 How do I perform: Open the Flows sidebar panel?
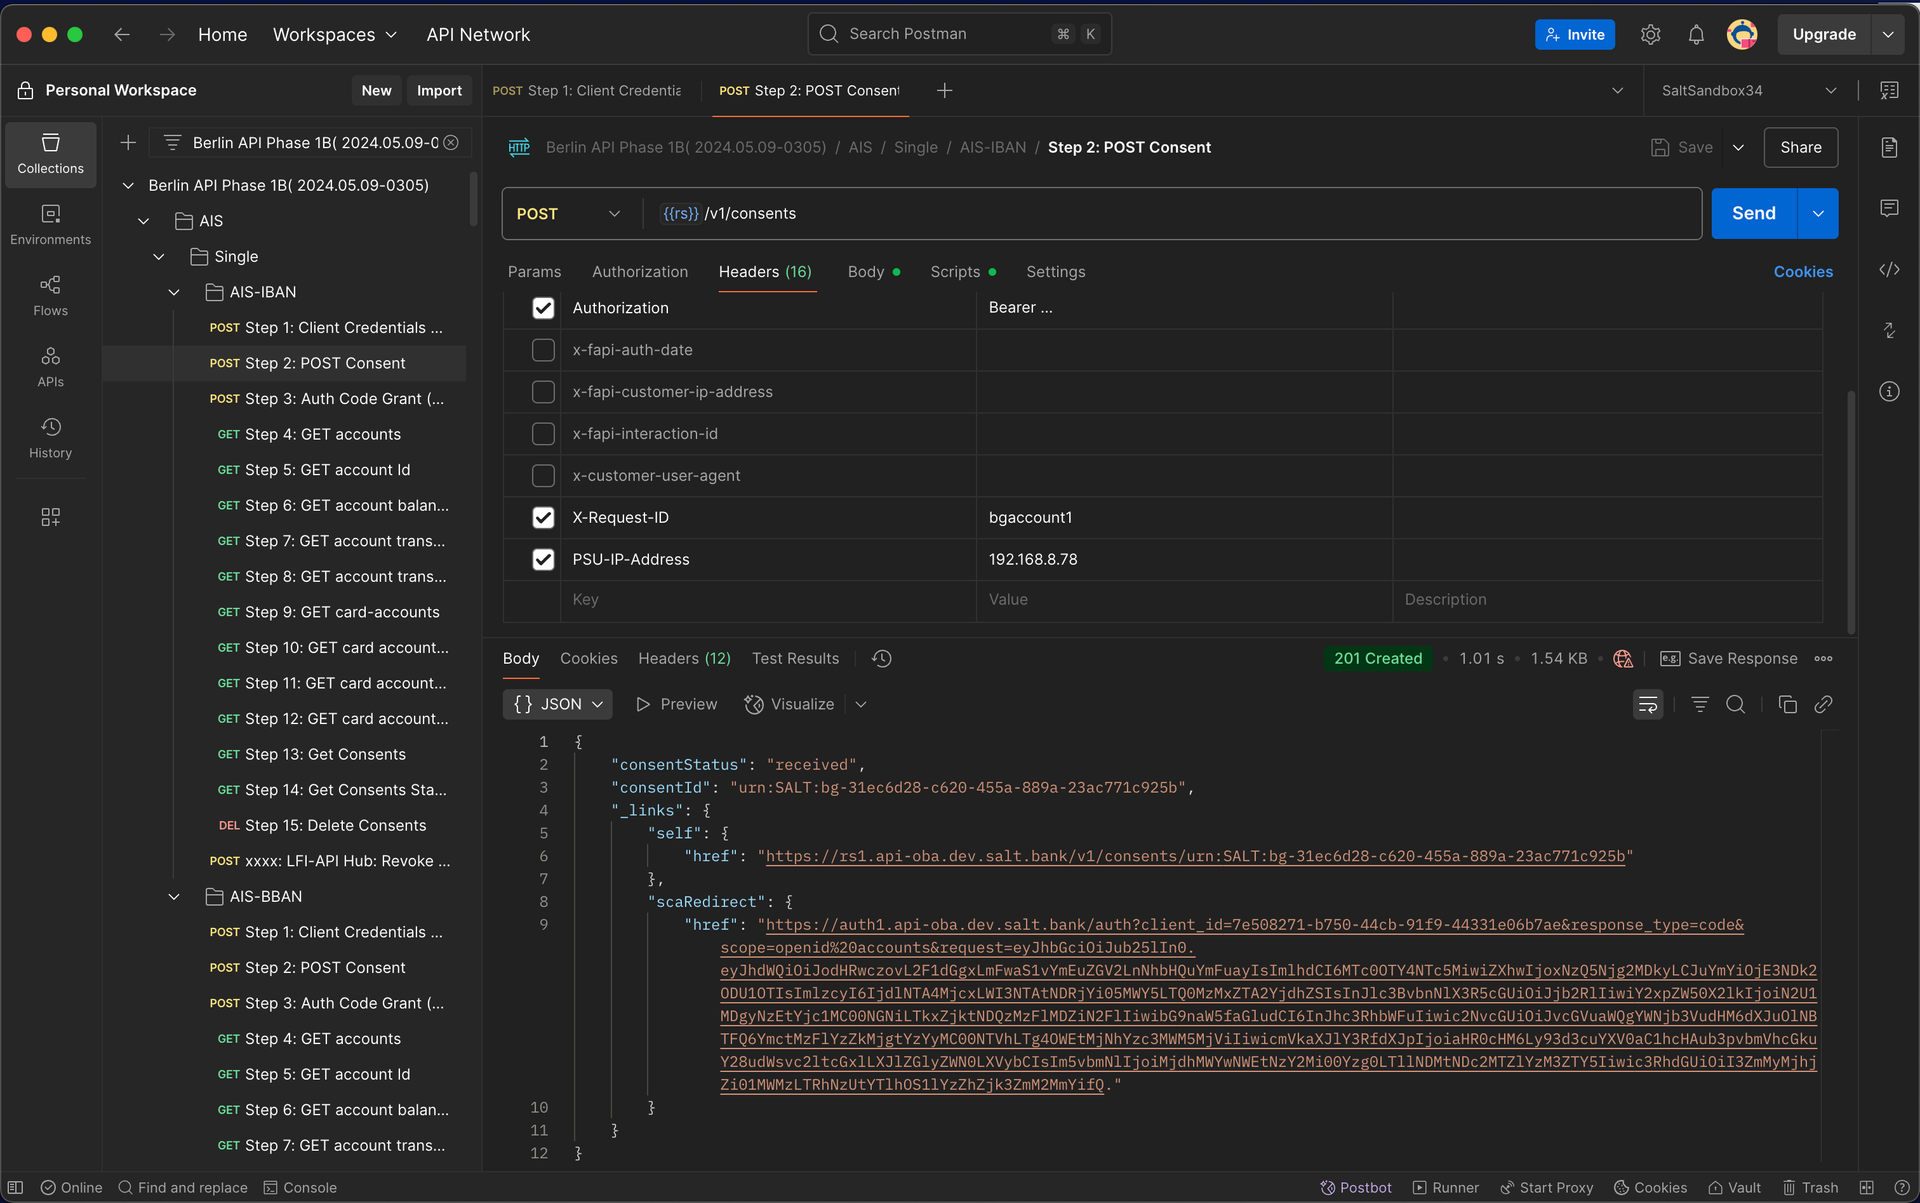(50, 296)
